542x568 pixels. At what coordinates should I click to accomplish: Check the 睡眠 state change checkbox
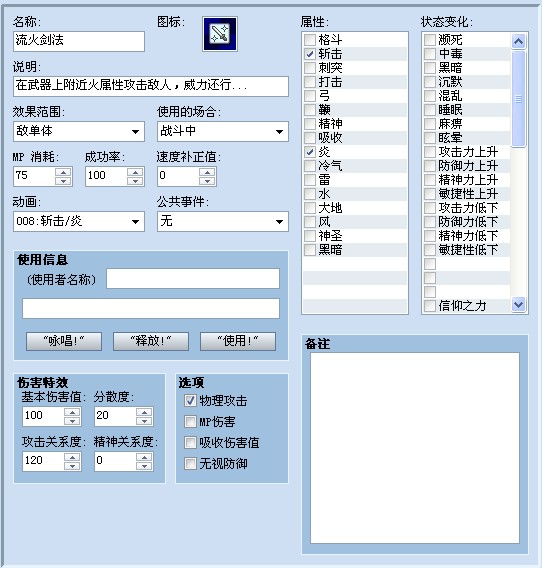pos(430,110)
